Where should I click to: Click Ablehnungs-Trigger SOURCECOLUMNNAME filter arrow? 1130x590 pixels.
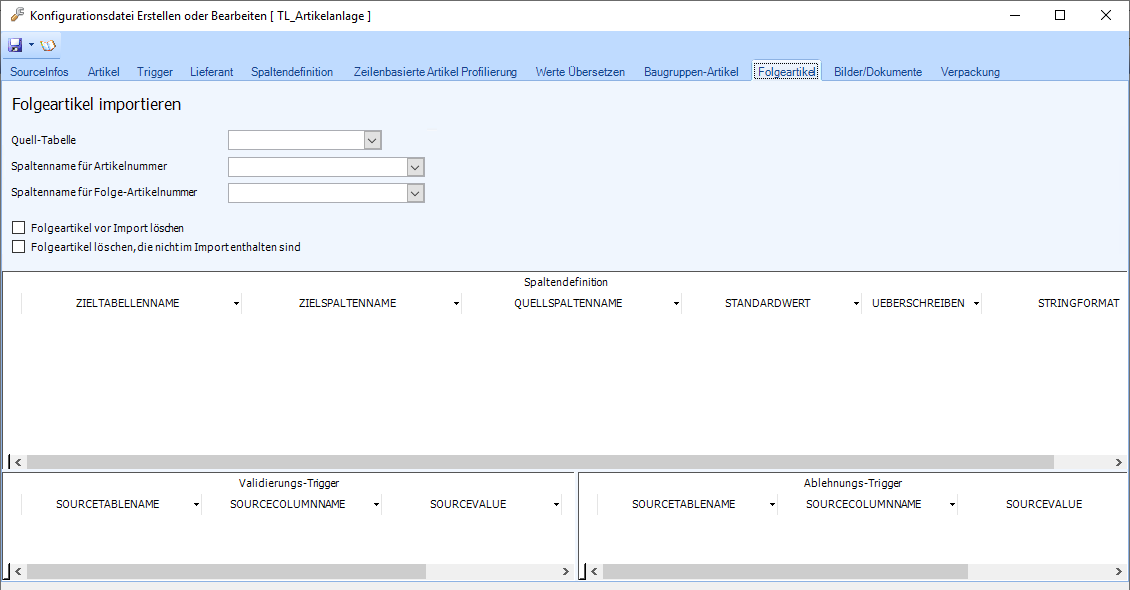click(952, 505)
